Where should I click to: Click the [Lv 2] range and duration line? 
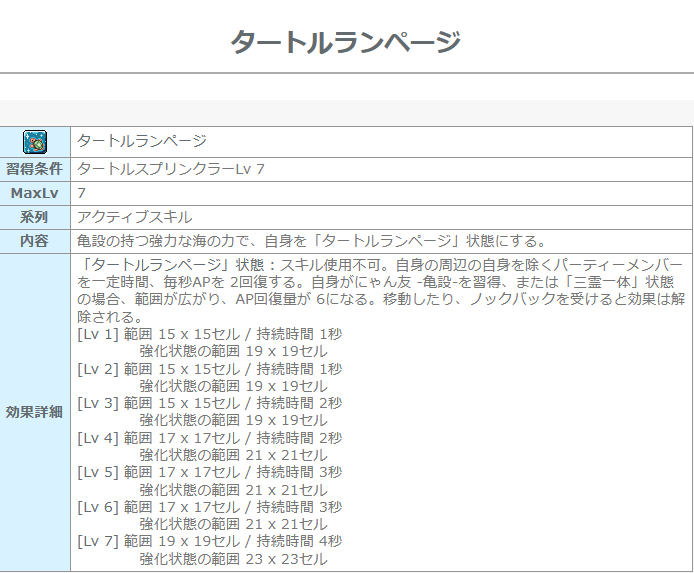(x=209, y=369)
